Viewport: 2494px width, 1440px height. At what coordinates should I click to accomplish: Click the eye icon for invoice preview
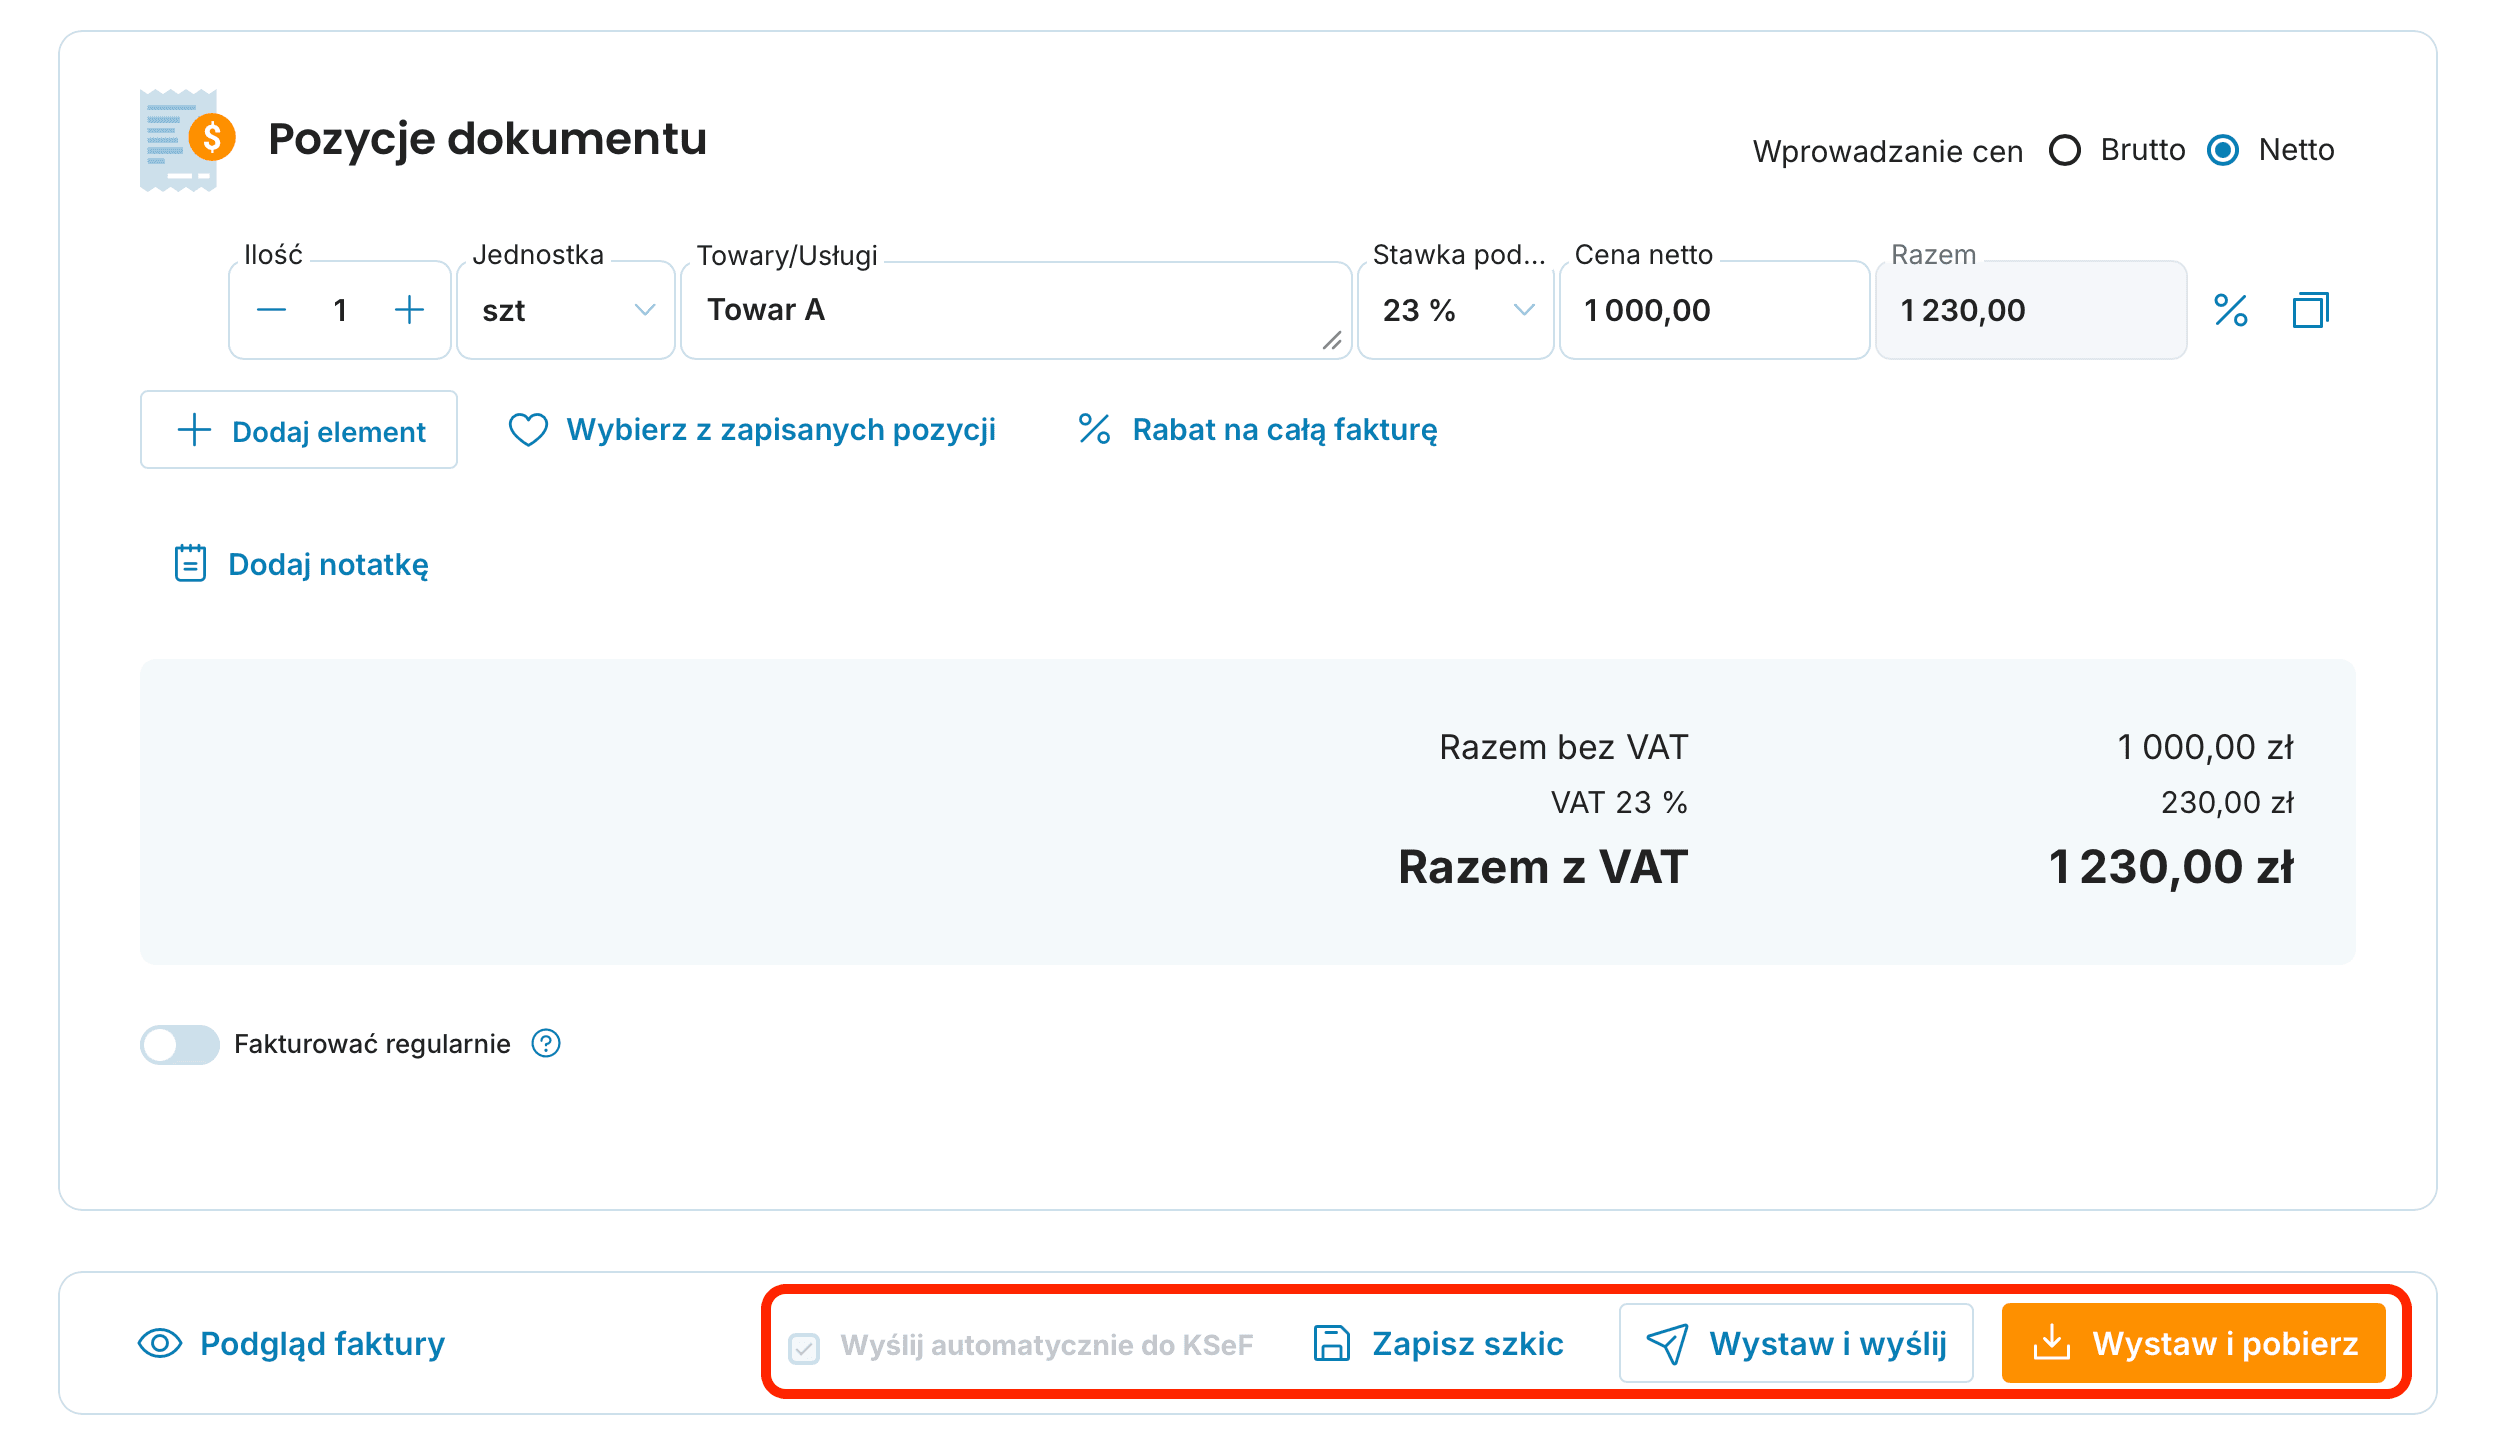pos(160,1343)
